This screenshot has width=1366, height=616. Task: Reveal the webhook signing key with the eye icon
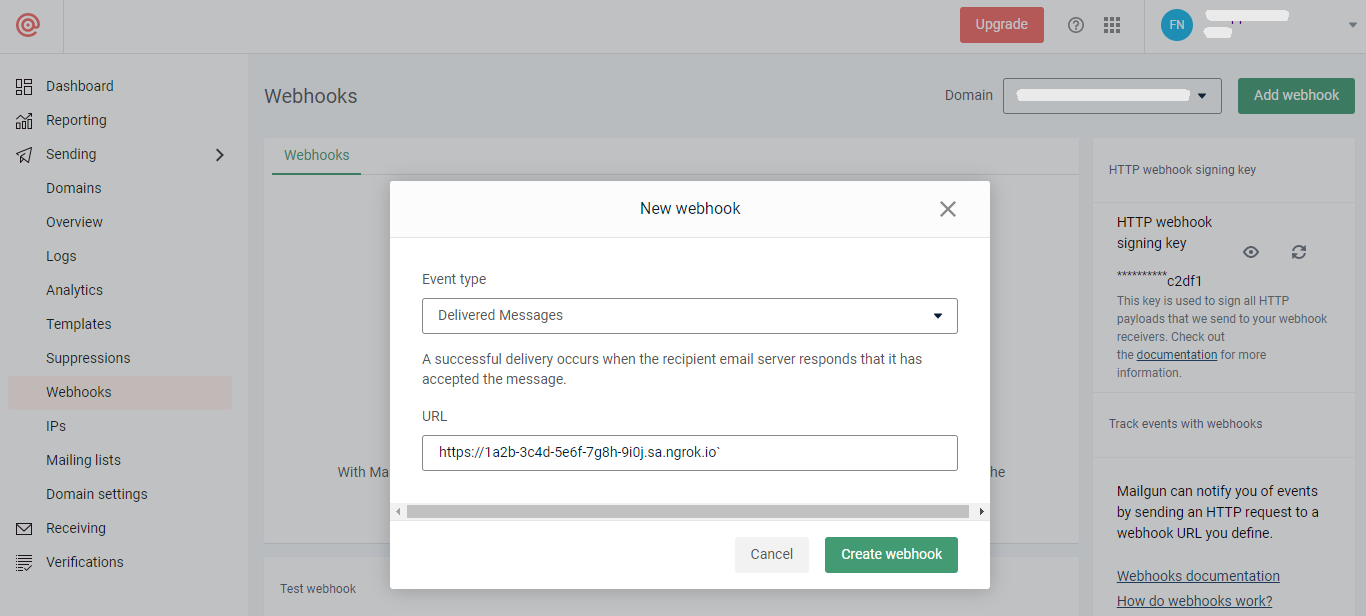point(1250,252)
